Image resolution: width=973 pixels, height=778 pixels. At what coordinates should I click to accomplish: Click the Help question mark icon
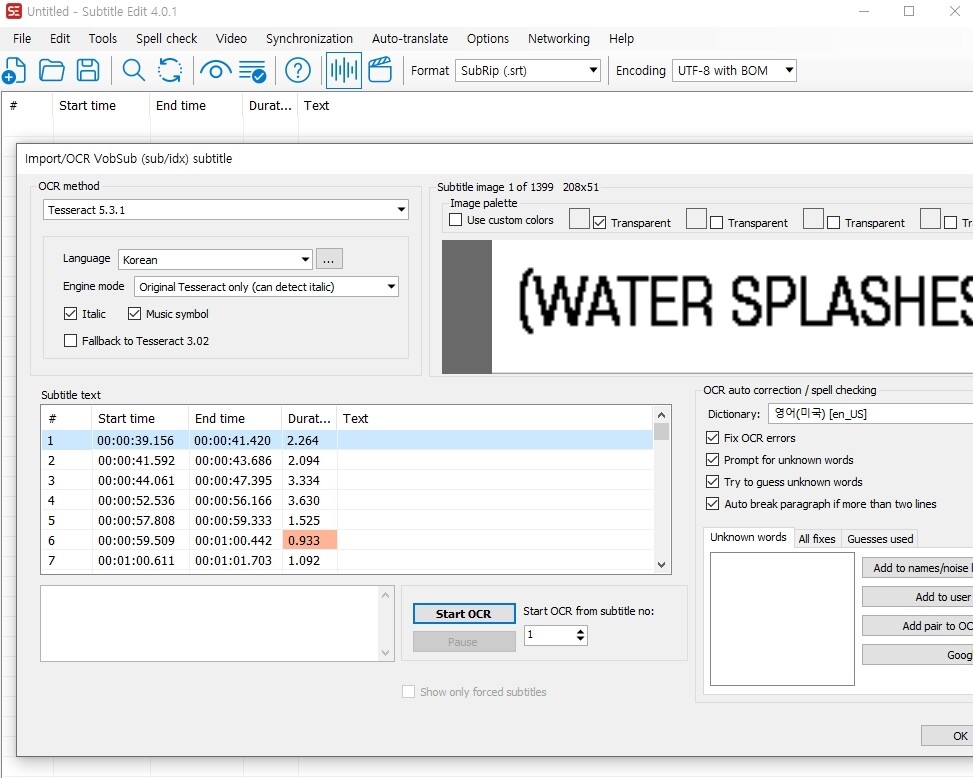tap(297, 71)
